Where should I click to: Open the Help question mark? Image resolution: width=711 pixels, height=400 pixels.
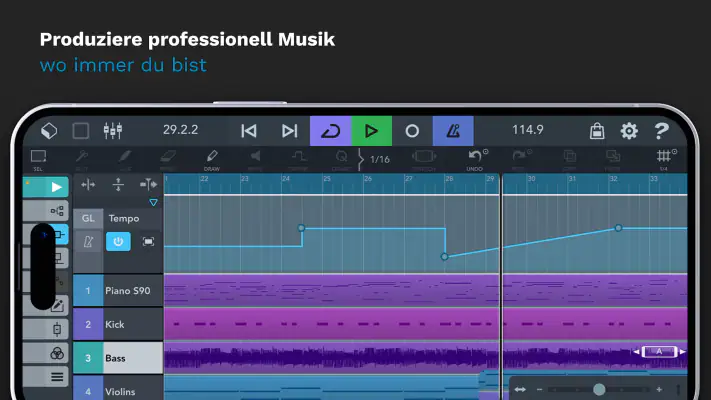click(x=662, y=131)
